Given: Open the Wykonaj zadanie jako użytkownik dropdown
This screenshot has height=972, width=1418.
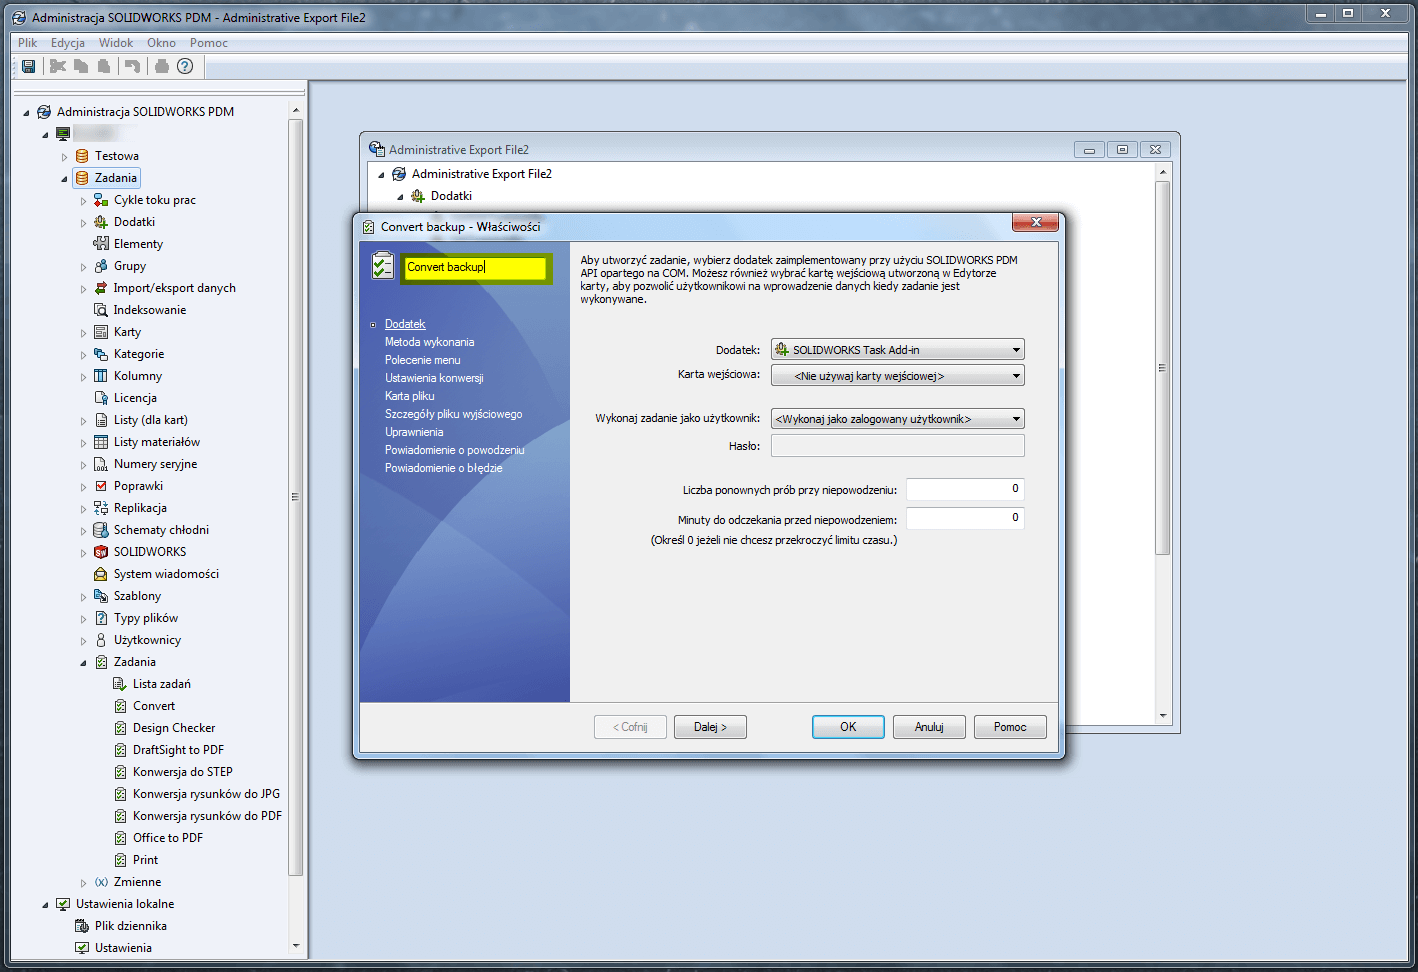Looking at the screenshot, I should pos(897,419).
